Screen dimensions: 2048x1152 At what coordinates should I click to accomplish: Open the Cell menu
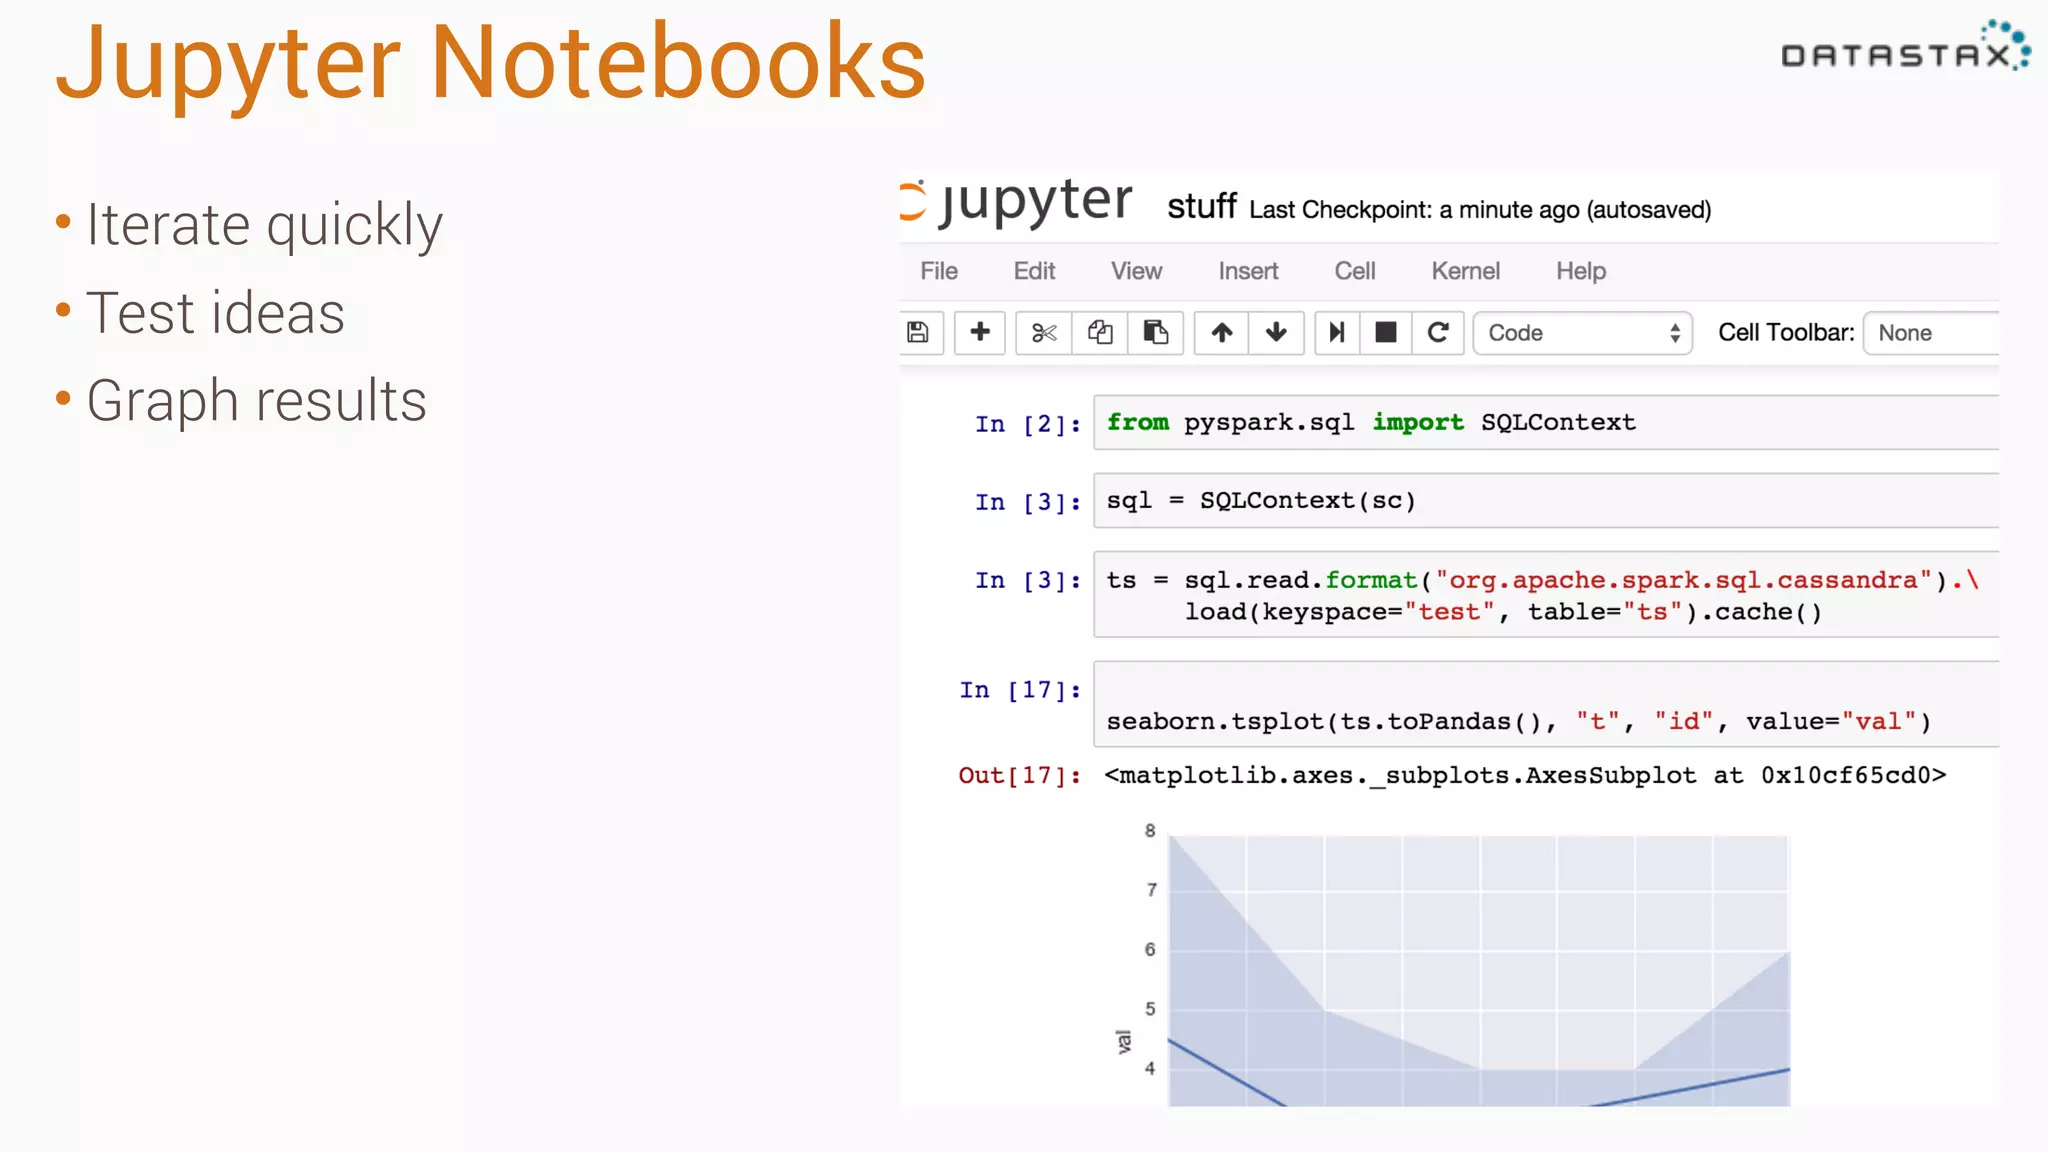[1355, 271]
